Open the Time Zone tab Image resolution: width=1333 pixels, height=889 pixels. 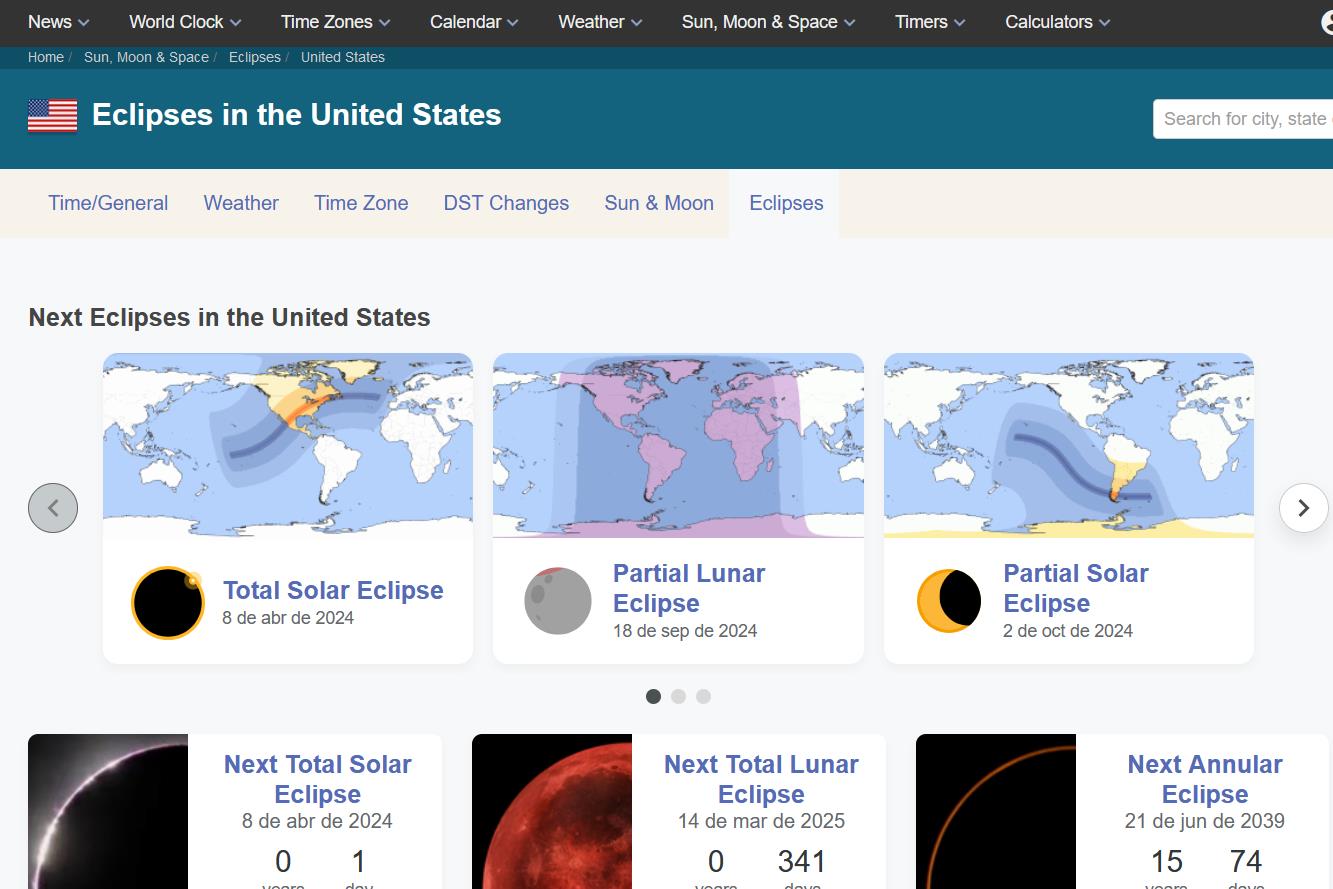[361, 203]
